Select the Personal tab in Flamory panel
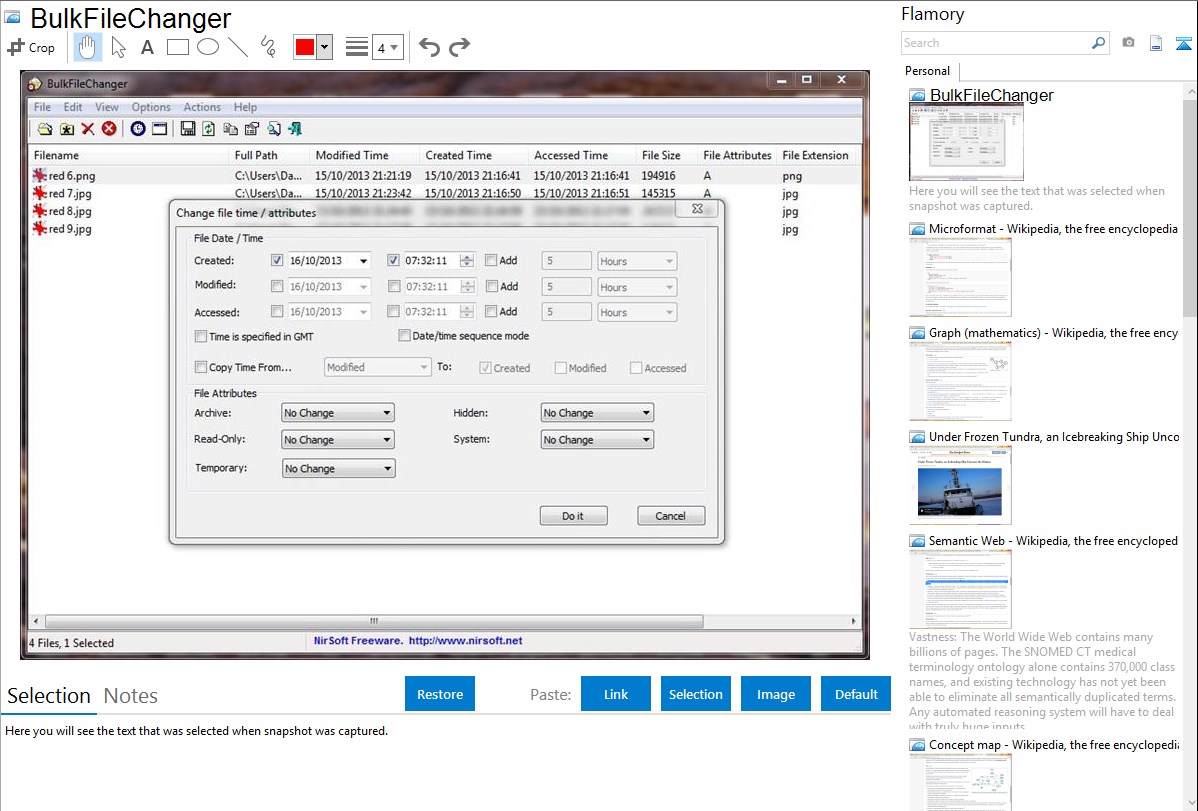 (x=927, y=71)
